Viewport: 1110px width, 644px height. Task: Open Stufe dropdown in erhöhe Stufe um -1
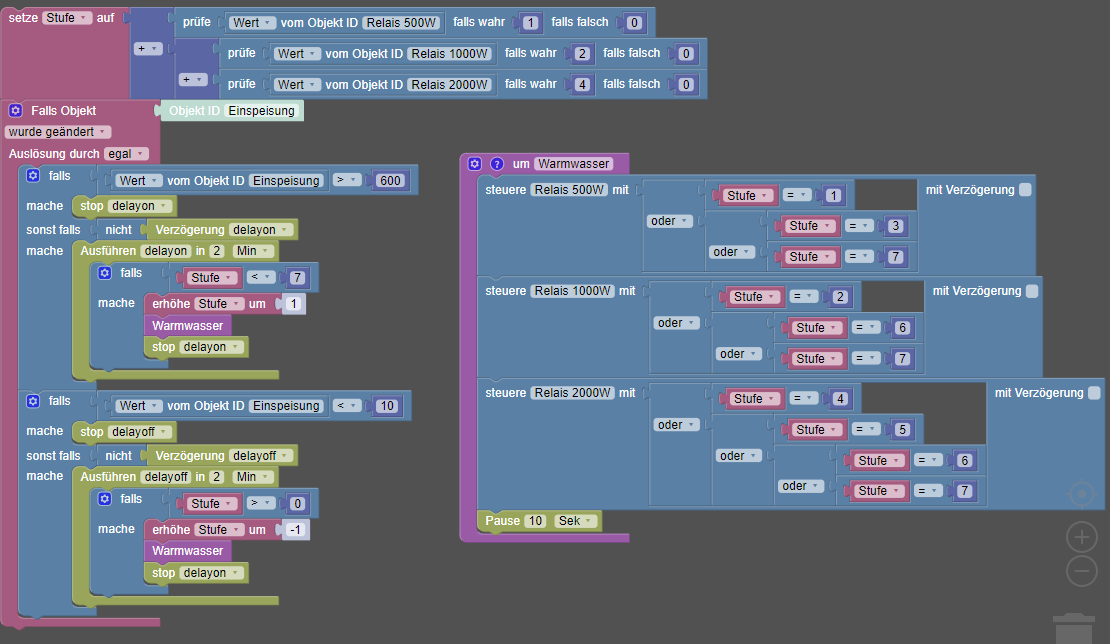218,529
